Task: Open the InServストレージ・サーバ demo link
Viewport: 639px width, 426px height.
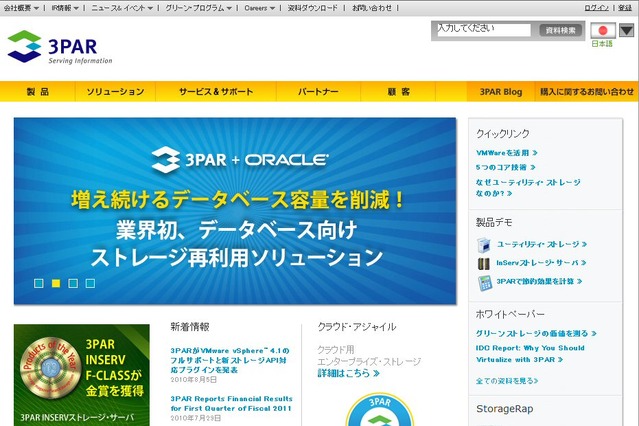Action: pyautogui.click(x=541, y=263)
